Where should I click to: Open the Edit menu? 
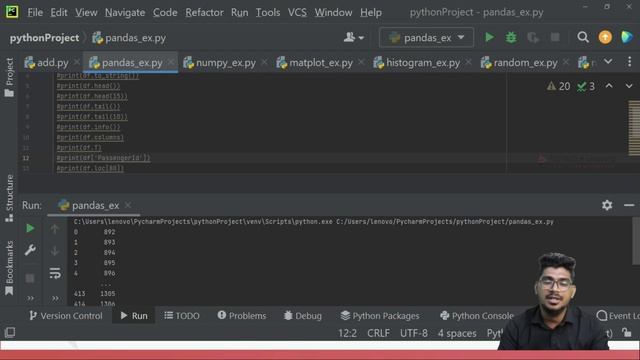59,13
